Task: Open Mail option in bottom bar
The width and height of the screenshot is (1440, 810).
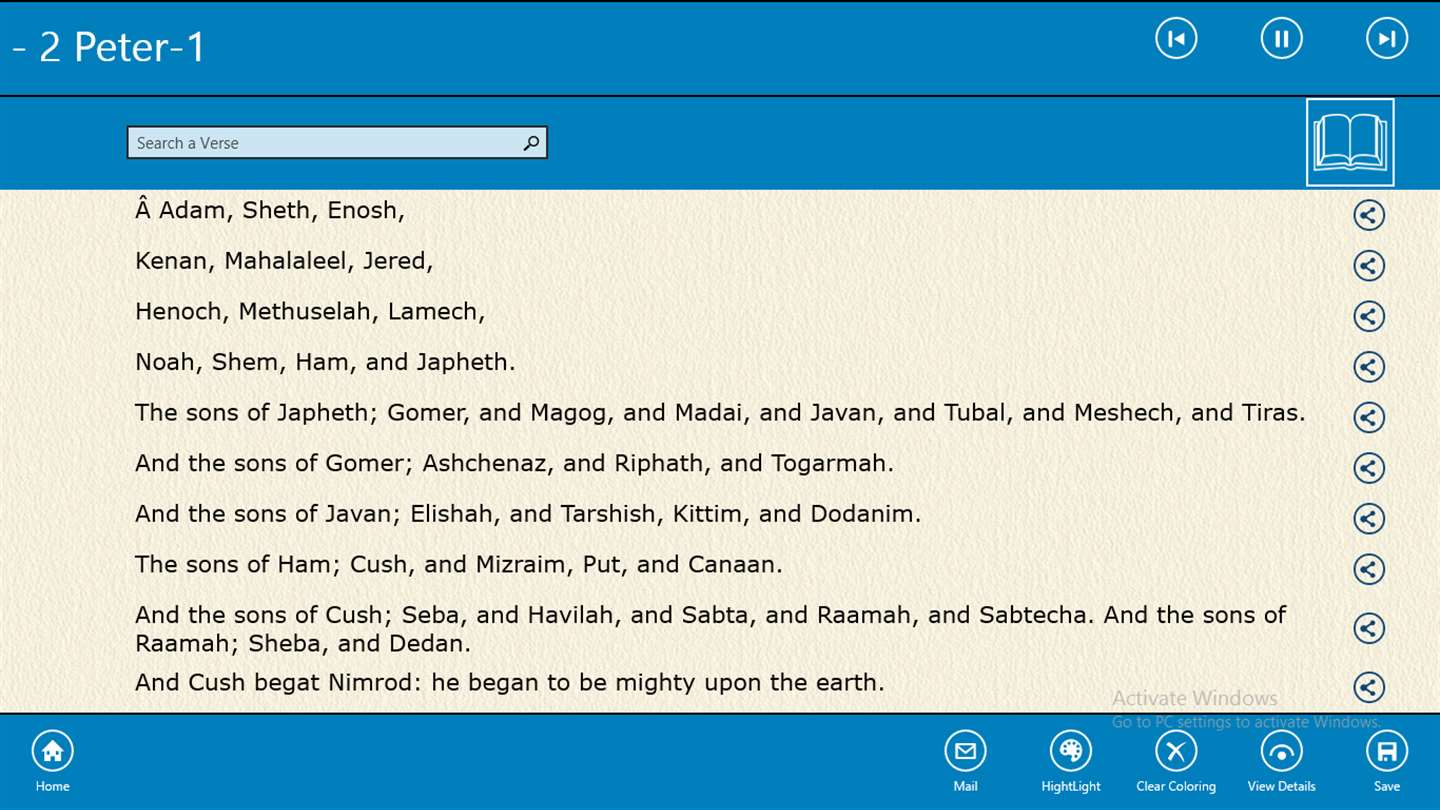Action: [965, 761]
